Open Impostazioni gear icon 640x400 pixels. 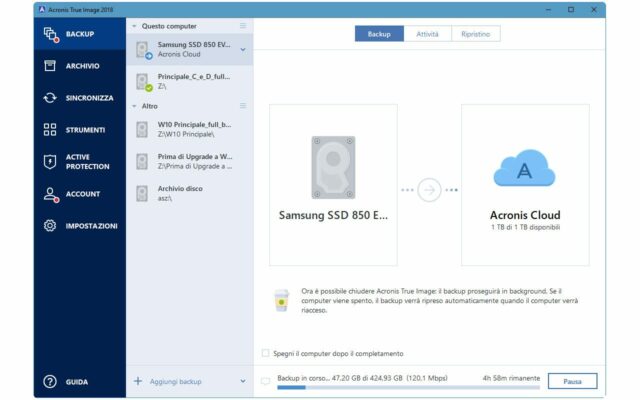[x=50, y=226]
